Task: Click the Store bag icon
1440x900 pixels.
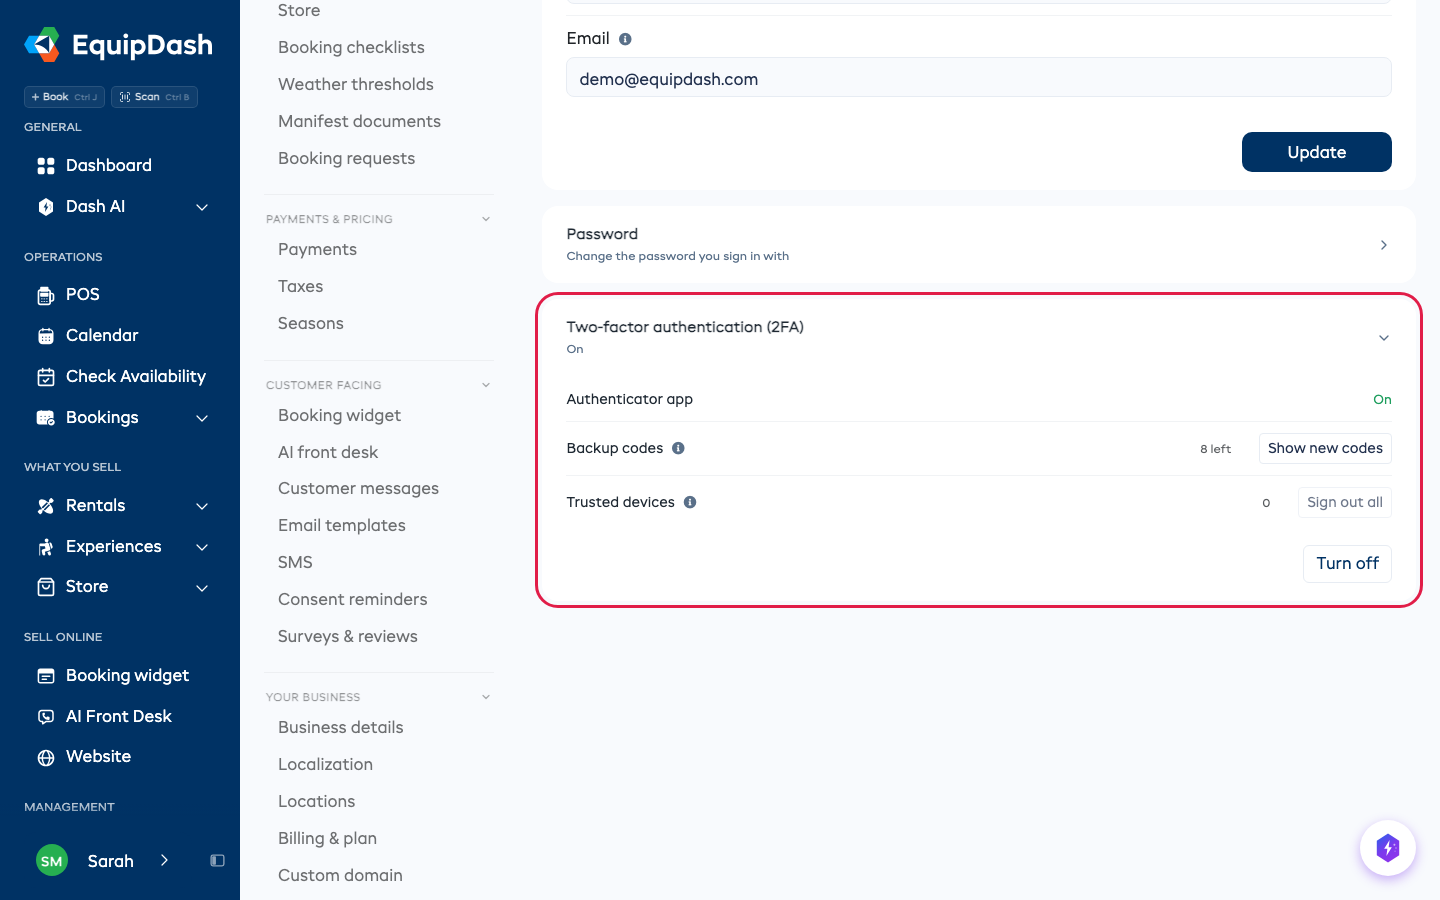Action: [46, 587]
